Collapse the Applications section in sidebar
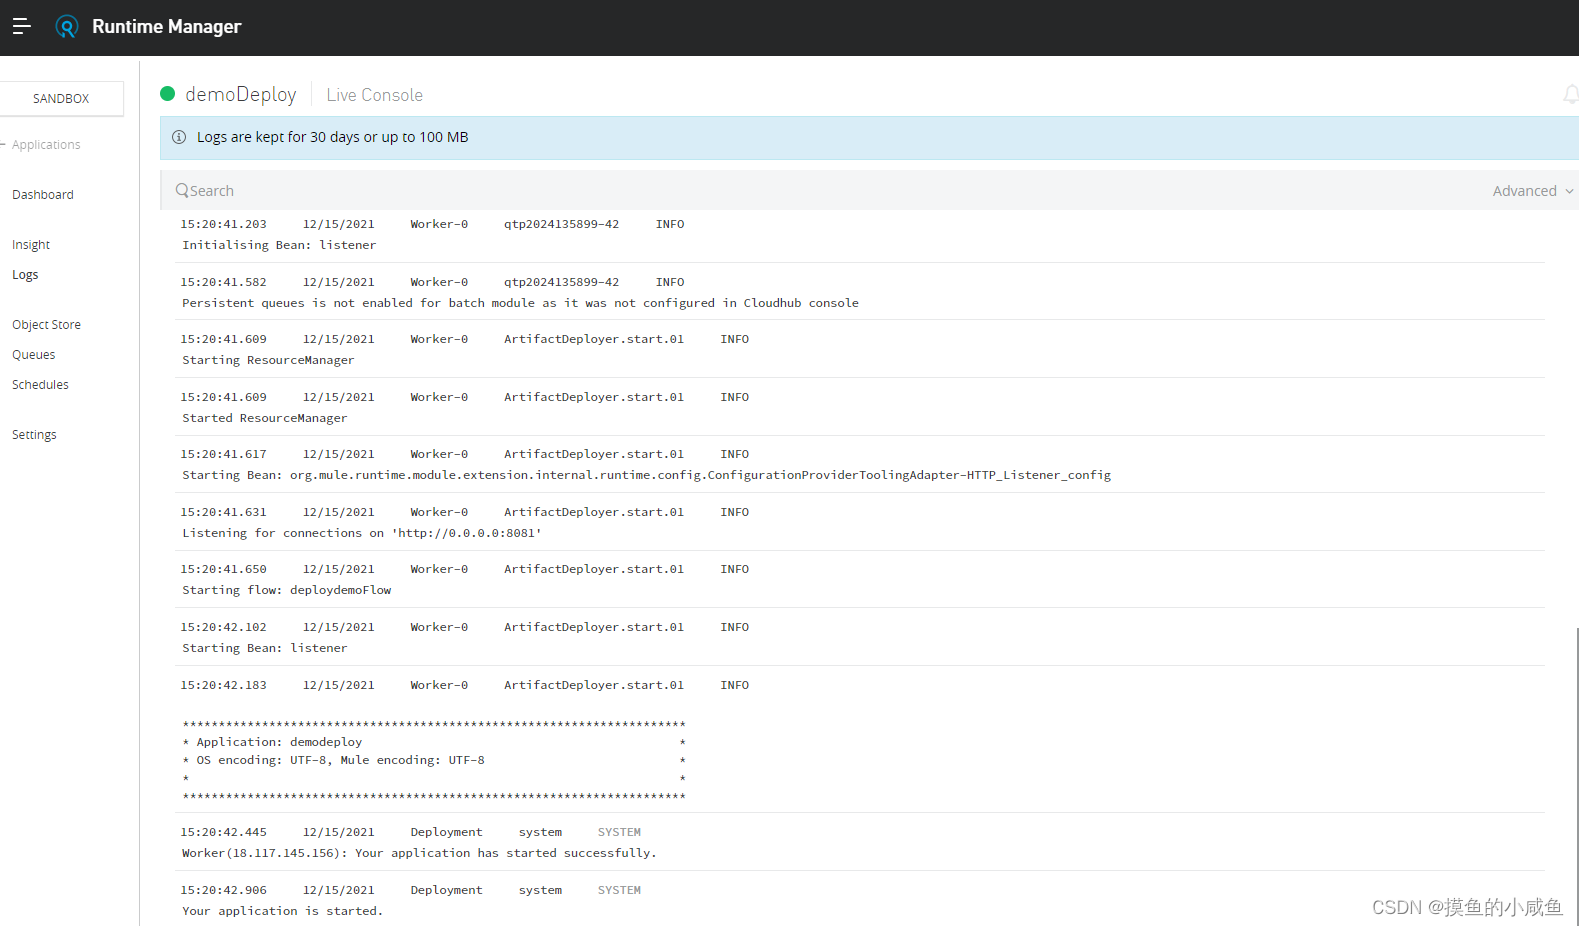1579x926 pixels. [41, 145]
